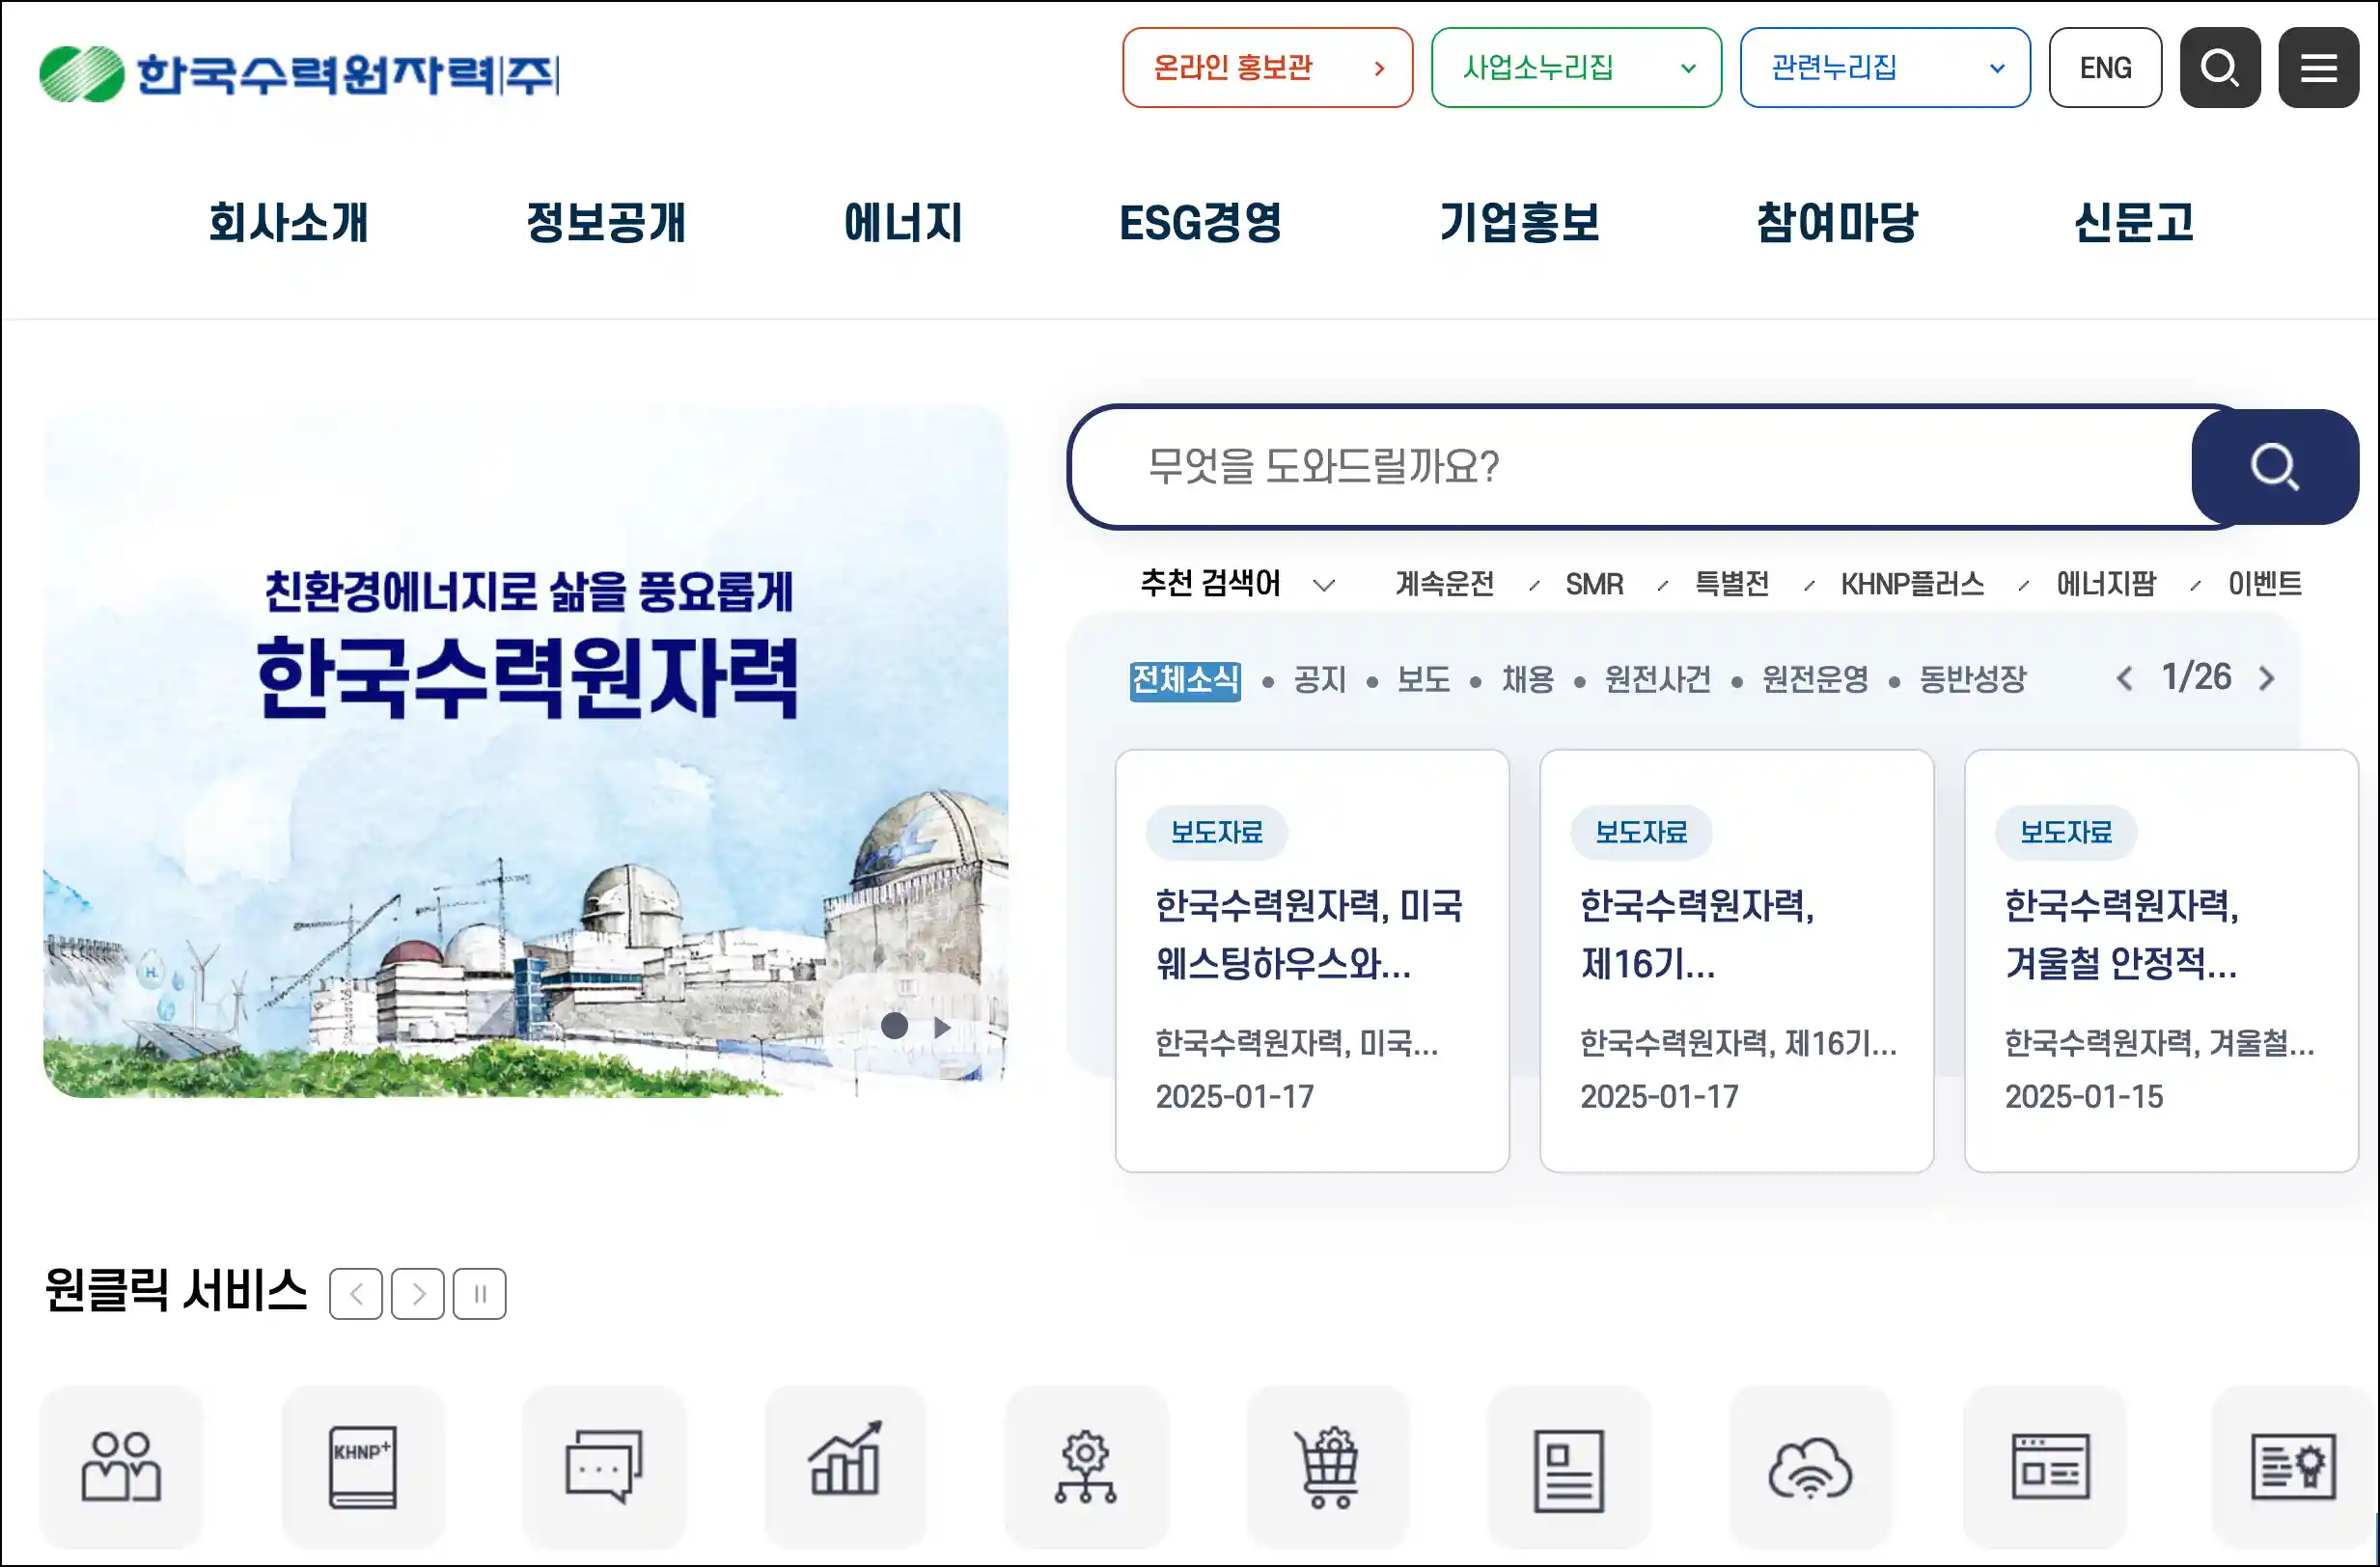Image resolution: width=2380 pixels, height=1567 pixels.
Task: Click the KHNP logo in the header
Action: pyautogui.click(x=299, y=73)
